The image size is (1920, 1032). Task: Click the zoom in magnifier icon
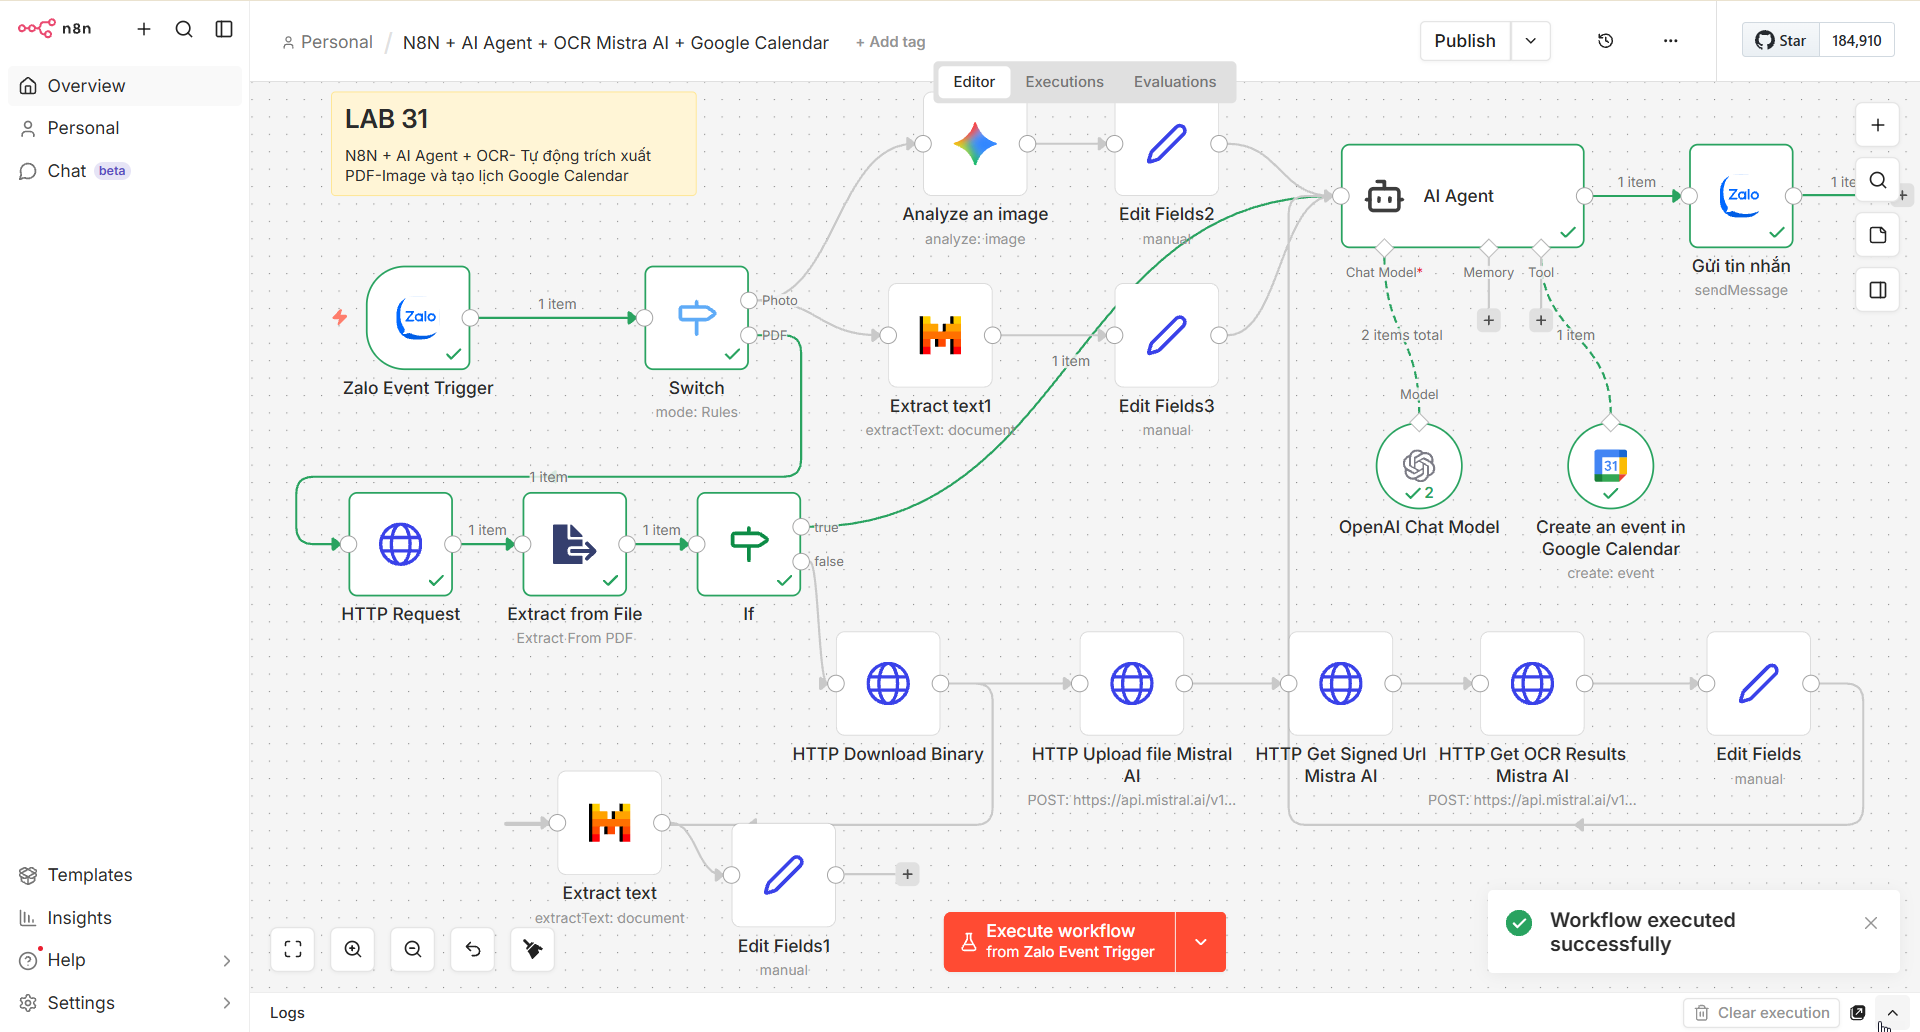(x=353, y=949)
